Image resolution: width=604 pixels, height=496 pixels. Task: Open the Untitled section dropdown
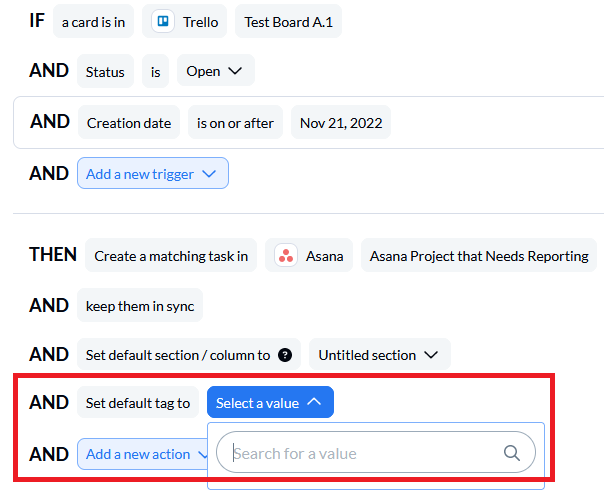click(379, 354)
